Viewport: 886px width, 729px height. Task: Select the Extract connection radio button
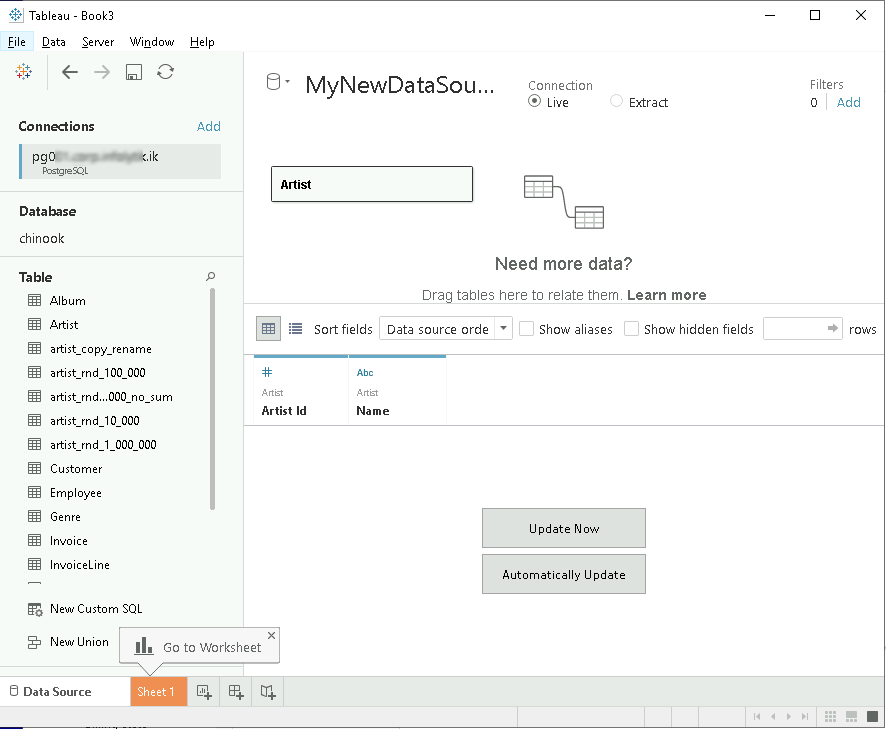616,101
